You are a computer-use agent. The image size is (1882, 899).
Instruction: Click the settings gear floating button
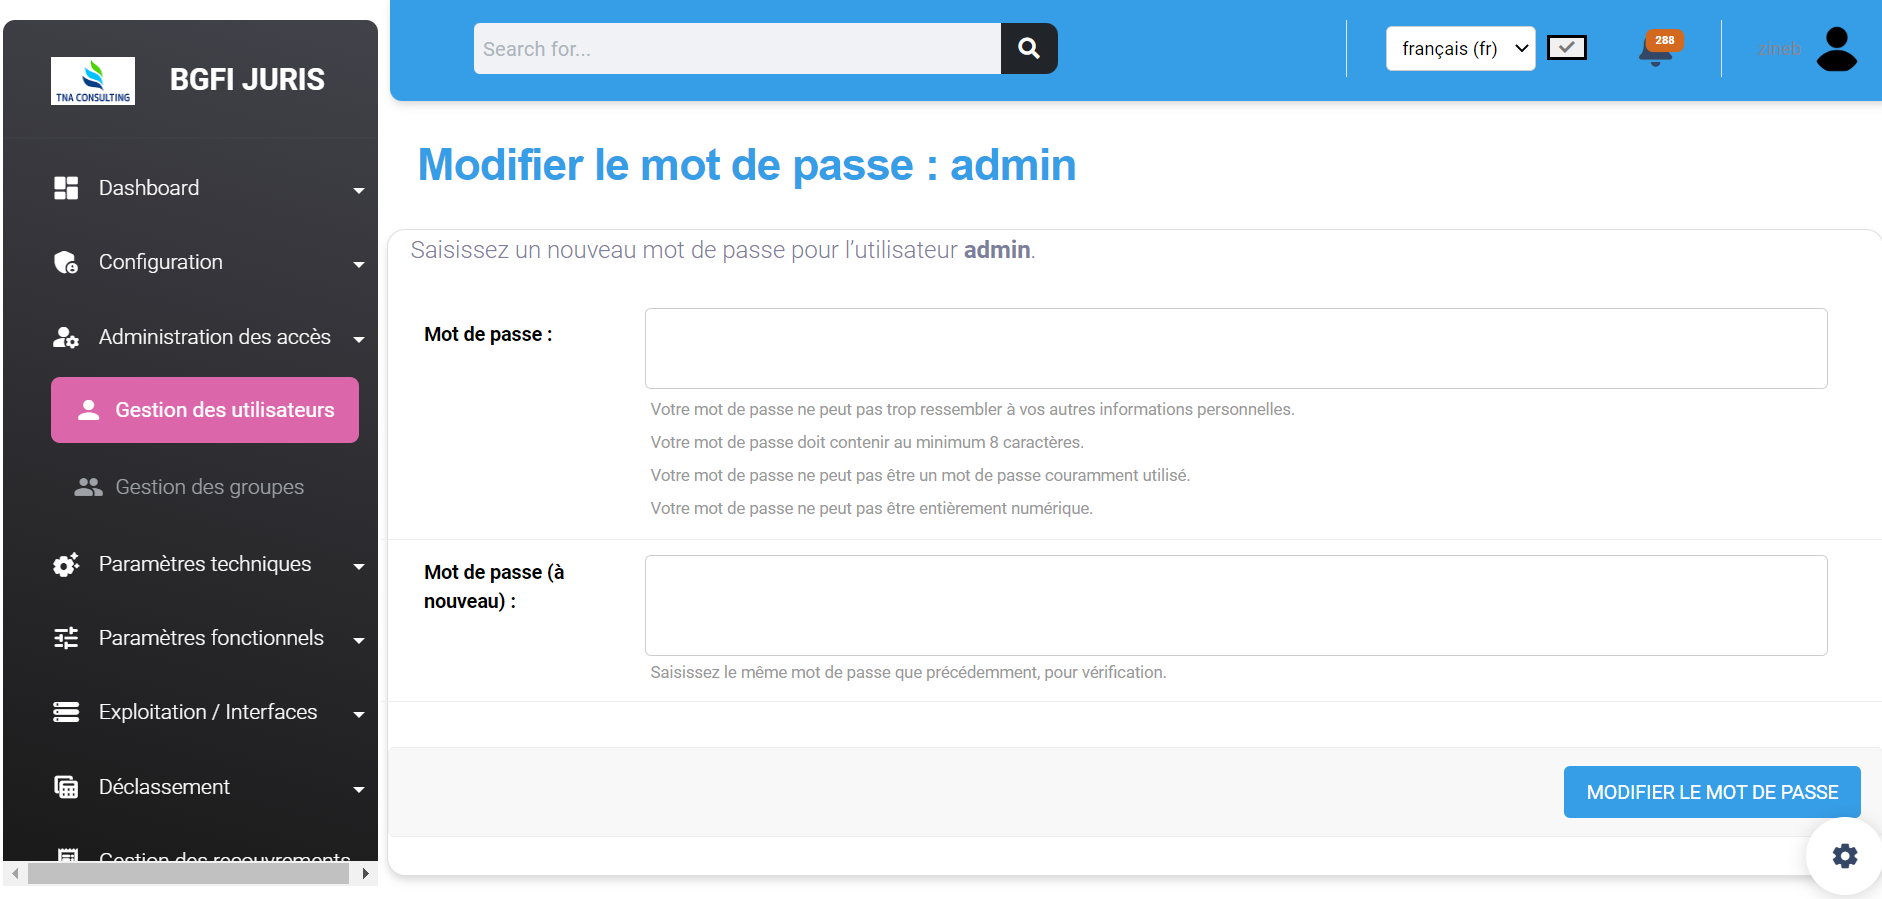[x=1844, y=855]
